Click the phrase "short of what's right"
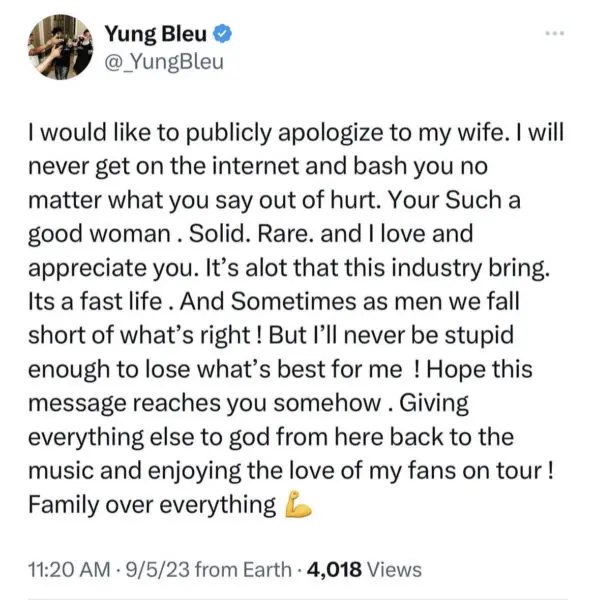Viewport: 595px width, 600px height. (x=139, y=334)
